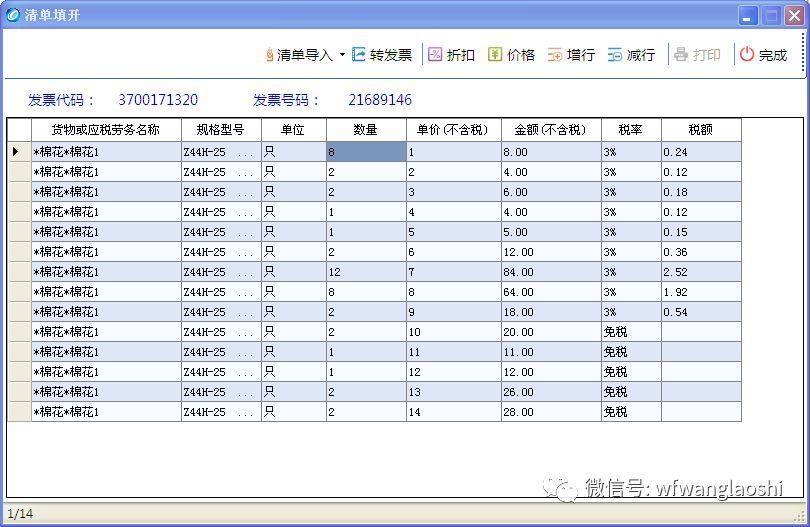Open the 价格 price option
810x527 pixels.
tap(511, 55)
